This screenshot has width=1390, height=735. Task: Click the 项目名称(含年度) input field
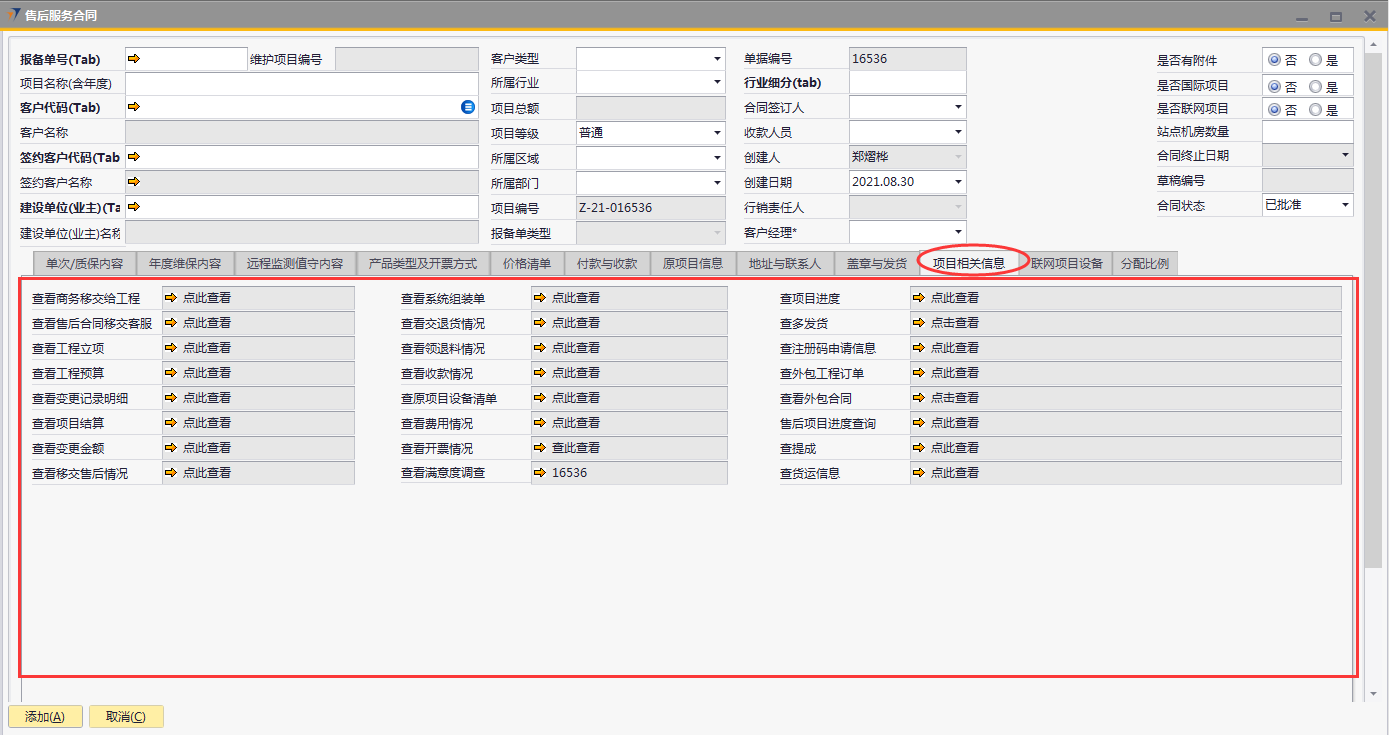tap(301, 83)
